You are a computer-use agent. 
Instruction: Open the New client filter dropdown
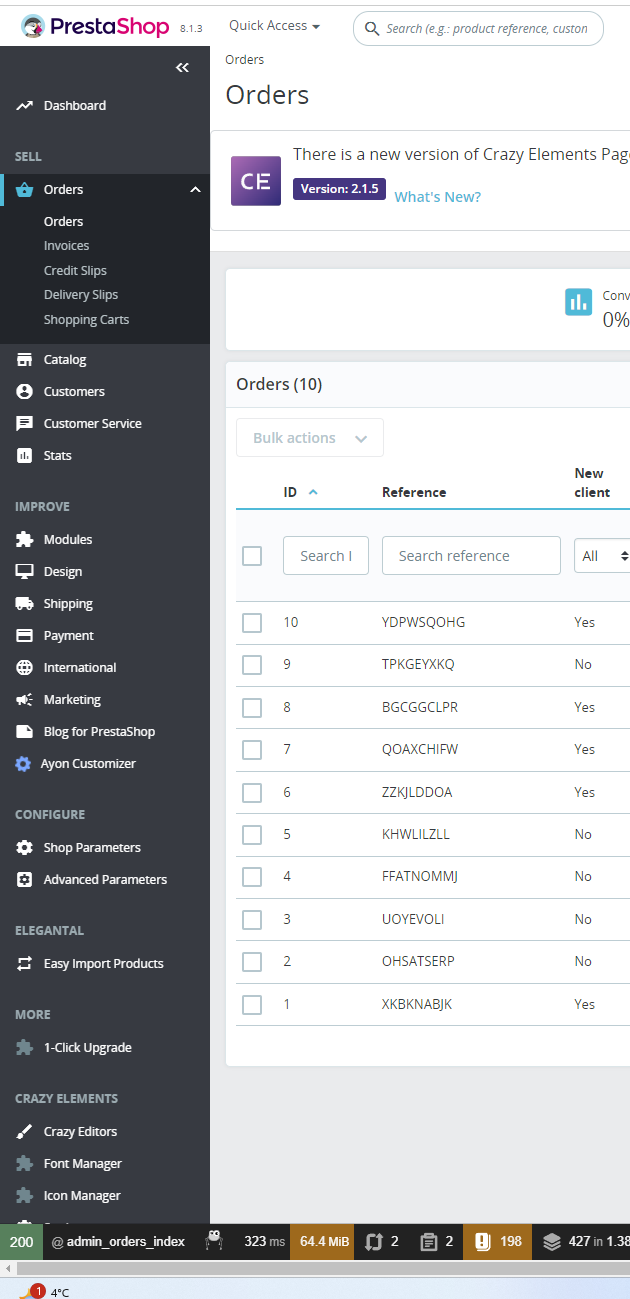pyautogui.click(x=603, y=556)
